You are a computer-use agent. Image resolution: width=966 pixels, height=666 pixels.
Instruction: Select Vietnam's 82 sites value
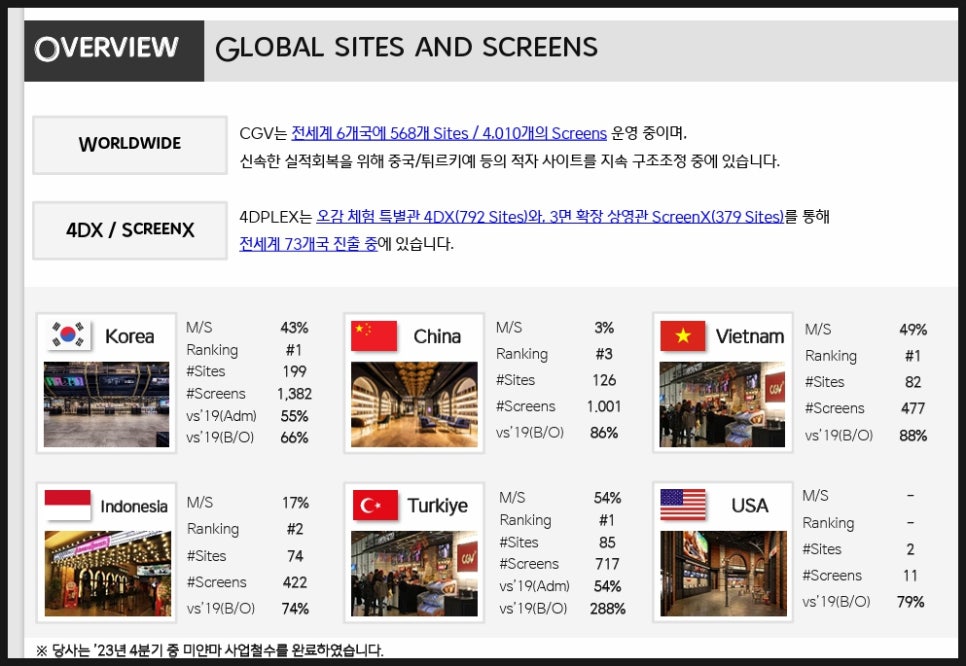(913, 382)
